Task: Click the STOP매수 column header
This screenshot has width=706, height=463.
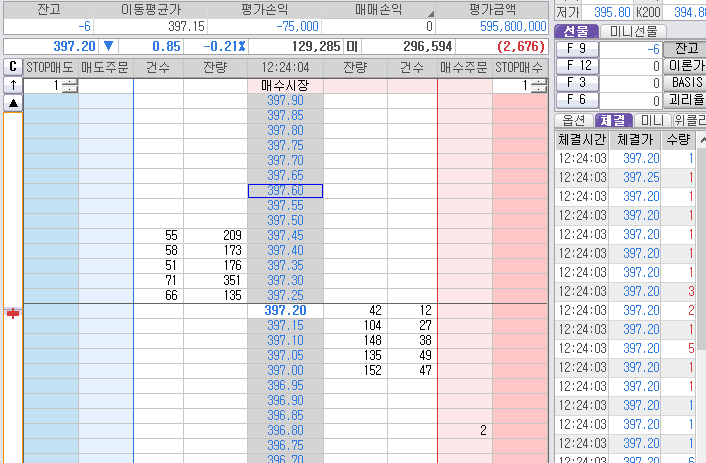Action: (520, 68)
